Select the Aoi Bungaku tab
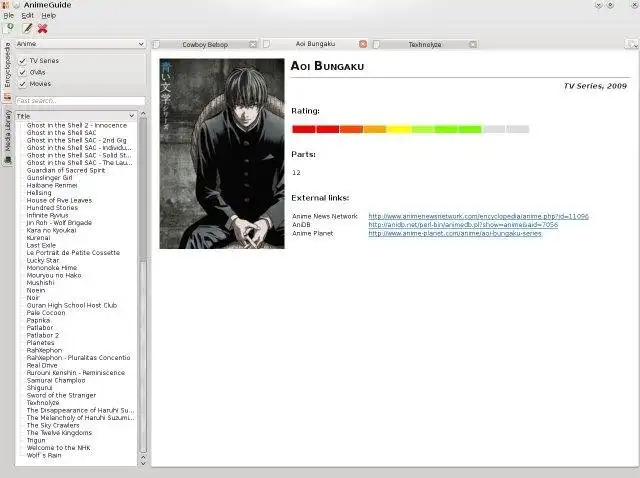640x478 pixels. (315, 44)
